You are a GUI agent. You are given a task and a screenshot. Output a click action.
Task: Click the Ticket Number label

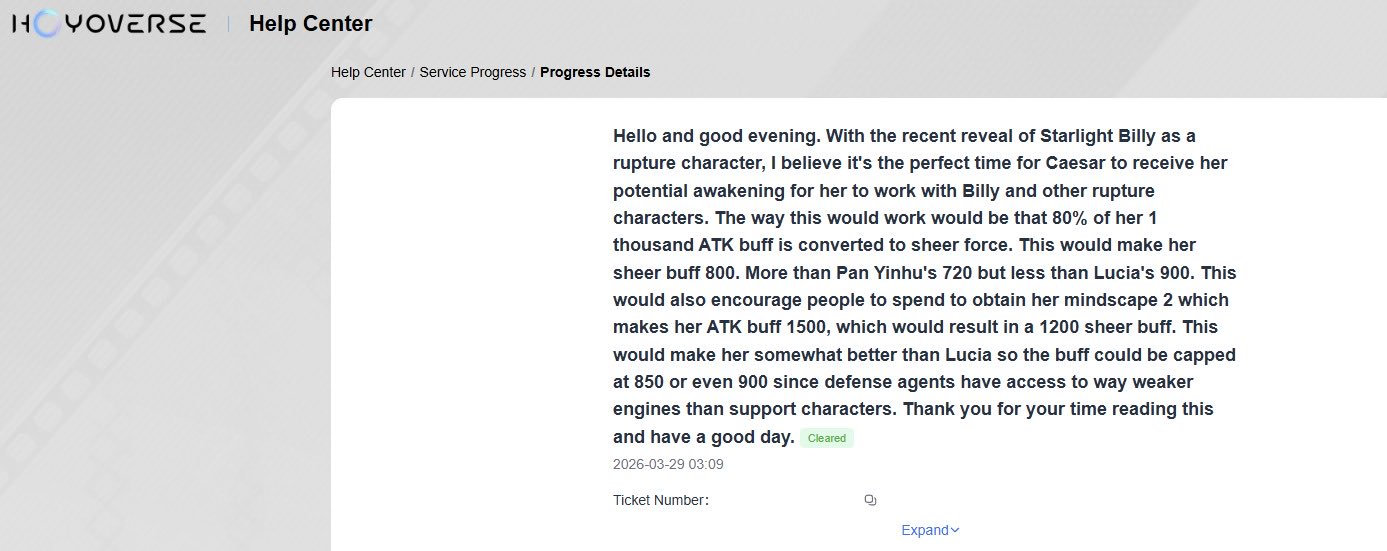[661, 500]
